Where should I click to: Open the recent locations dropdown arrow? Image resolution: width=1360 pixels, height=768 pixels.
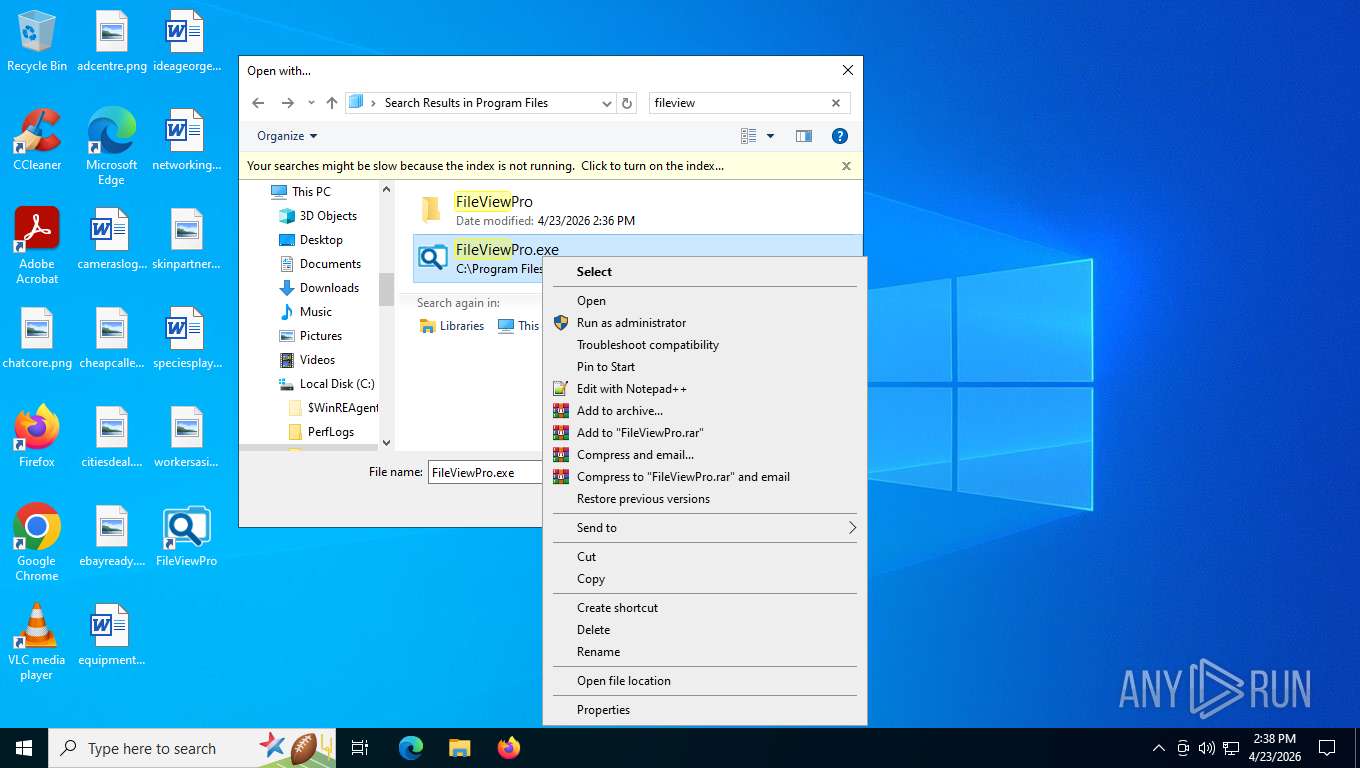311,103
